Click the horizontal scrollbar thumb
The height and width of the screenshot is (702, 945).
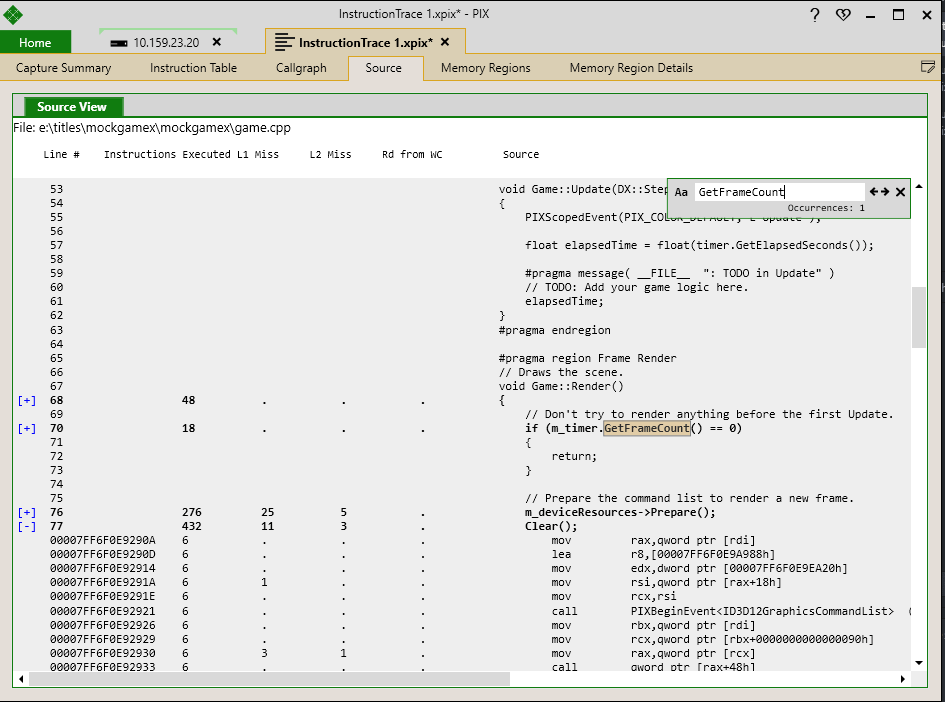(x=269, y=679)
